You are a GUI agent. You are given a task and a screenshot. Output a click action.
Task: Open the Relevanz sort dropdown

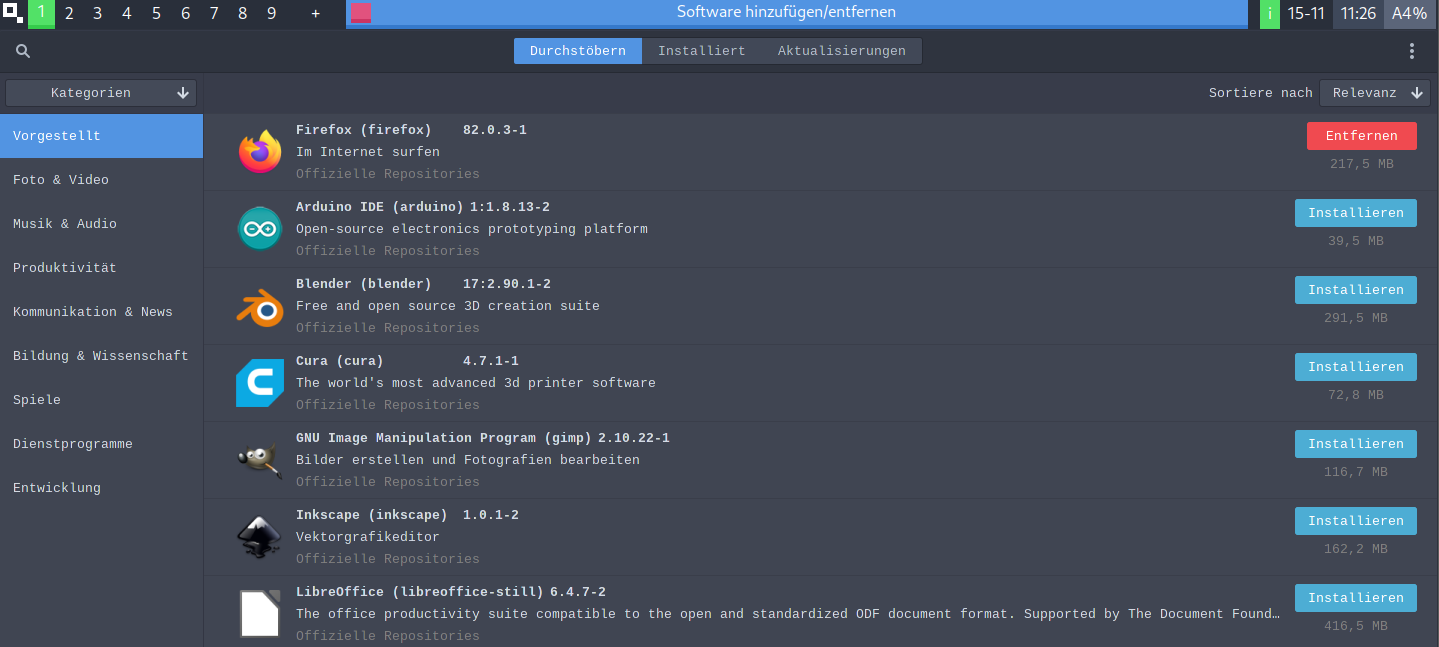pyautogui.click(x=1377, y=93)
